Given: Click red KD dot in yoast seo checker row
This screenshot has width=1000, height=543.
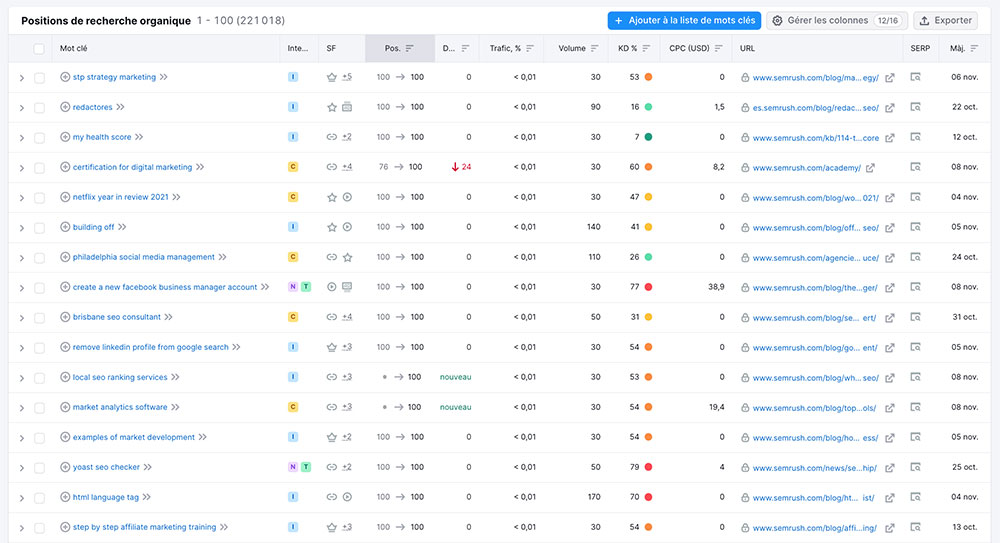Looking at the screenshot, I should [648, 467].
